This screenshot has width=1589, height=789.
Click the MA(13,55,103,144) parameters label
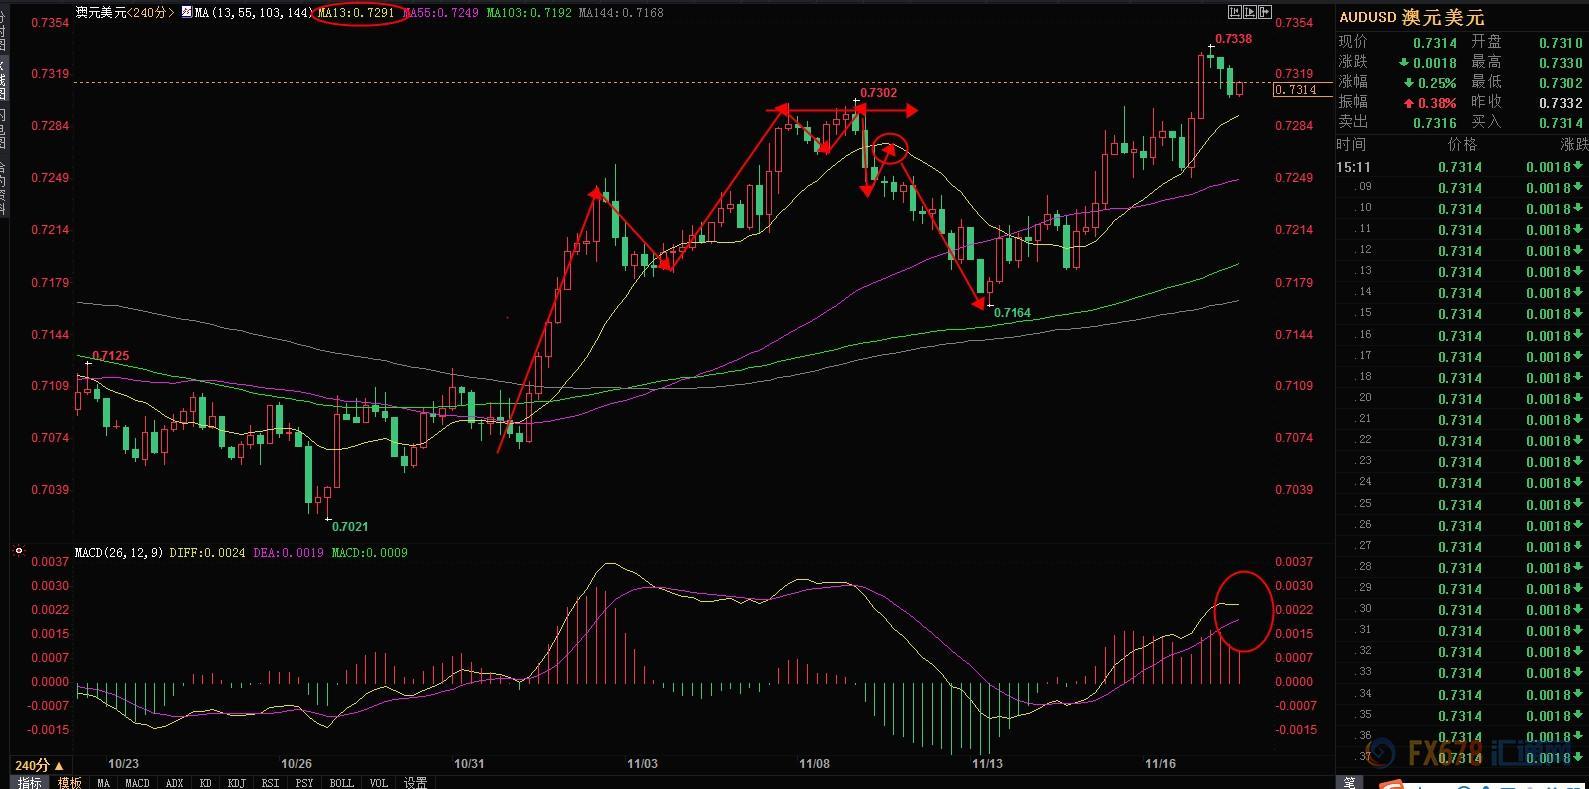point(253,13)
